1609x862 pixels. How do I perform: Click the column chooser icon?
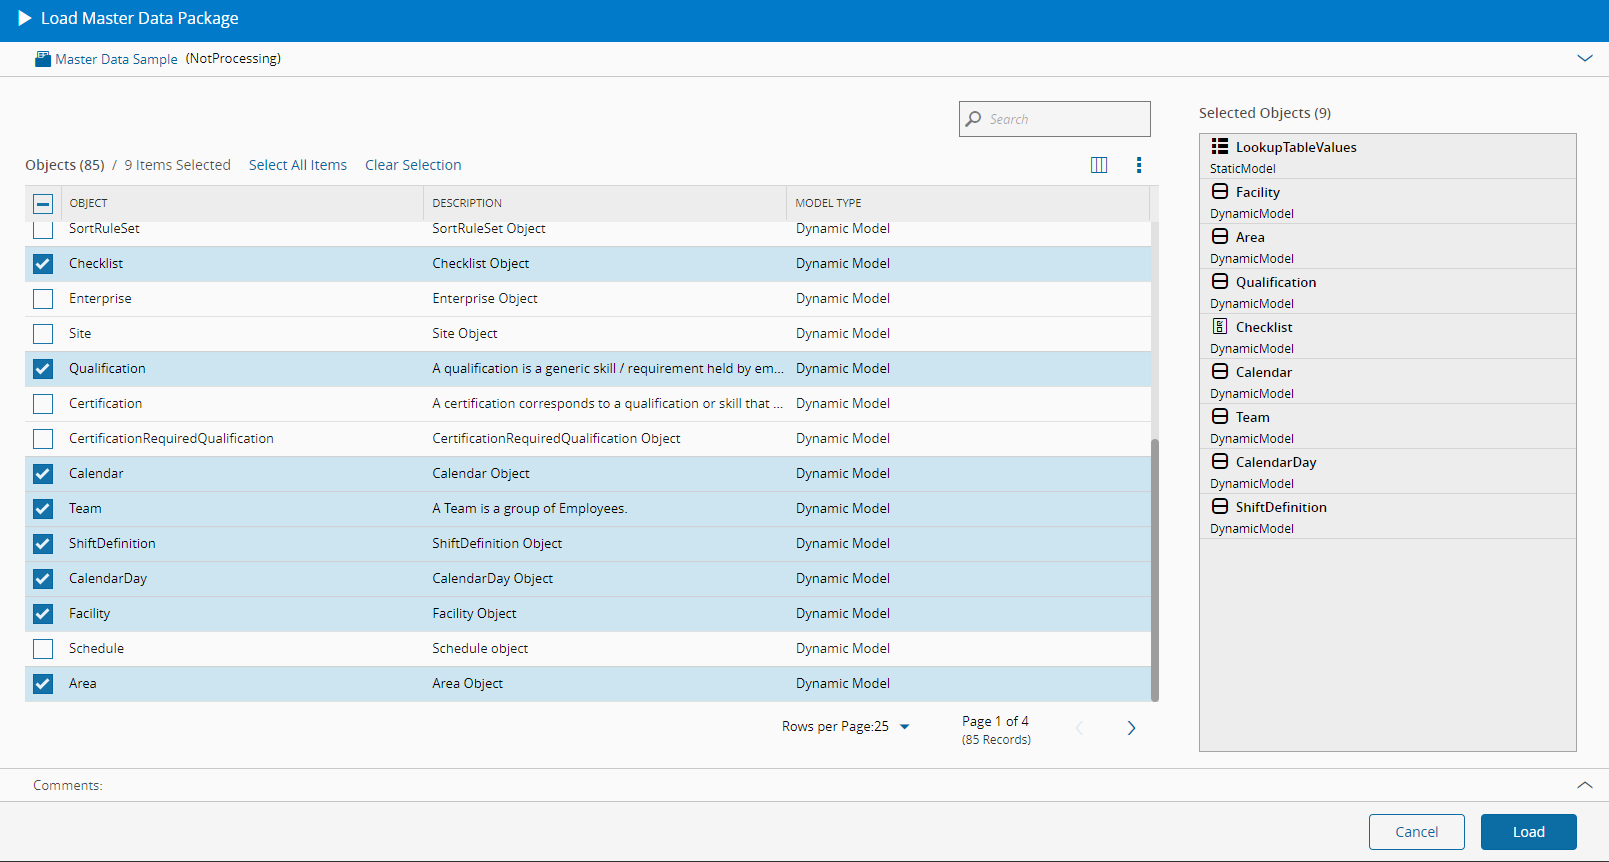(x=1098, y=165)
